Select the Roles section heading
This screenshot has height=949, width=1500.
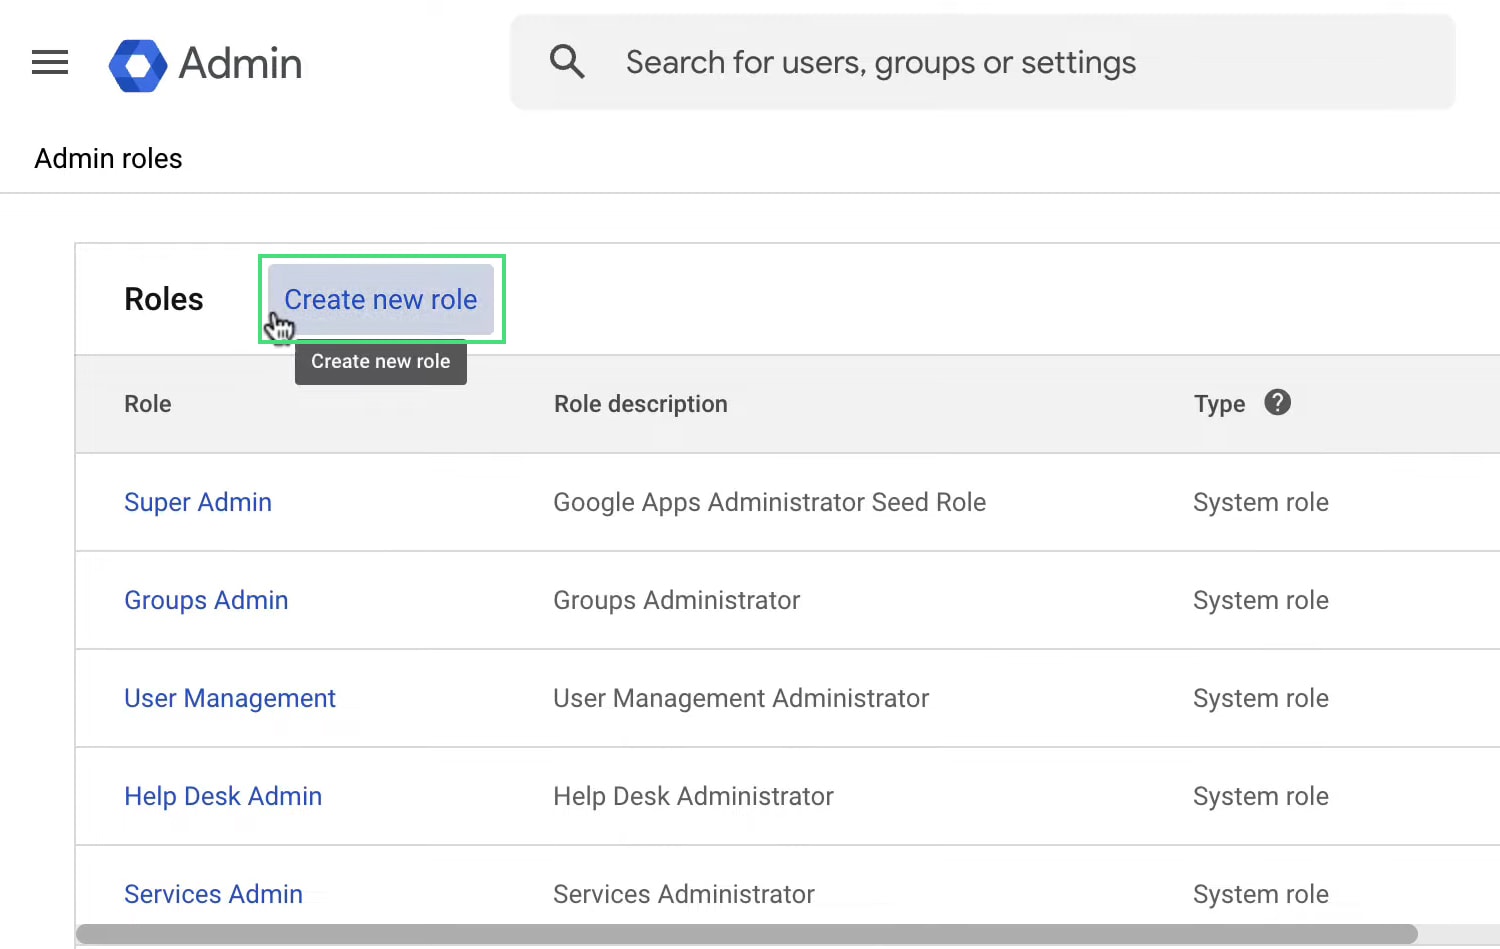point(163,298)
